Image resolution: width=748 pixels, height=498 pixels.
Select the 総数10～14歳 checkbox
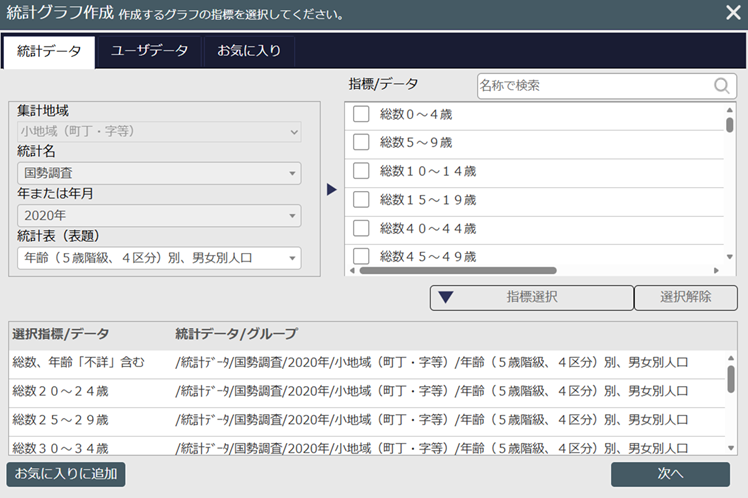361,171
